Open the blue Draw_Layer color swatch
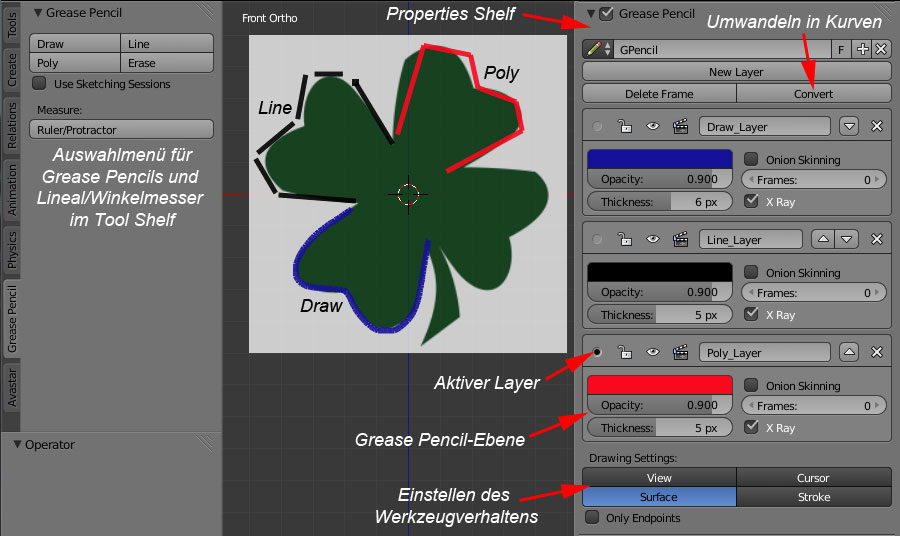The width and height of the screenshot is (900, 536). pos(660,160)
